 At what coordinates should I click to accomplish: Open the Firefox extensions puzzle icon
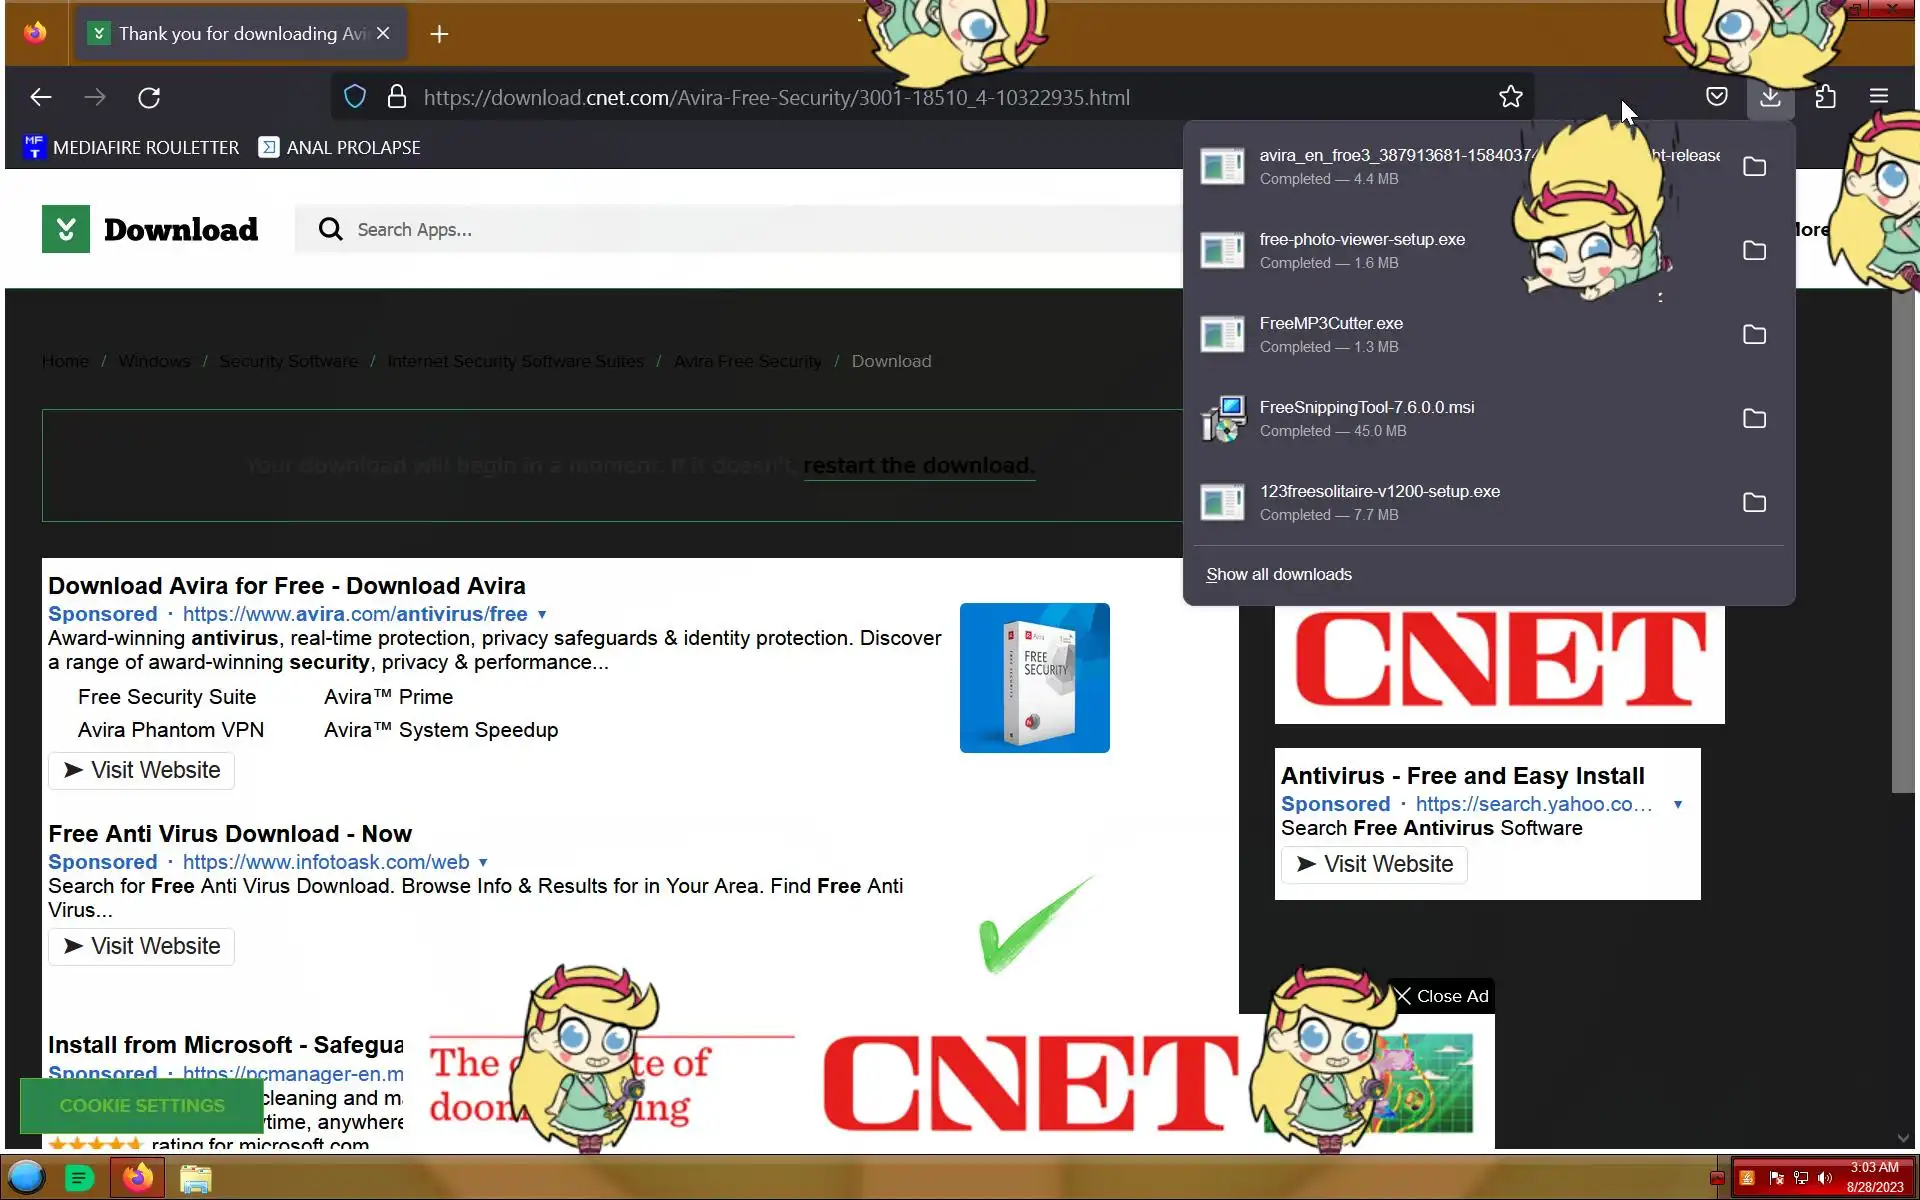click(x=1825, y=97)
